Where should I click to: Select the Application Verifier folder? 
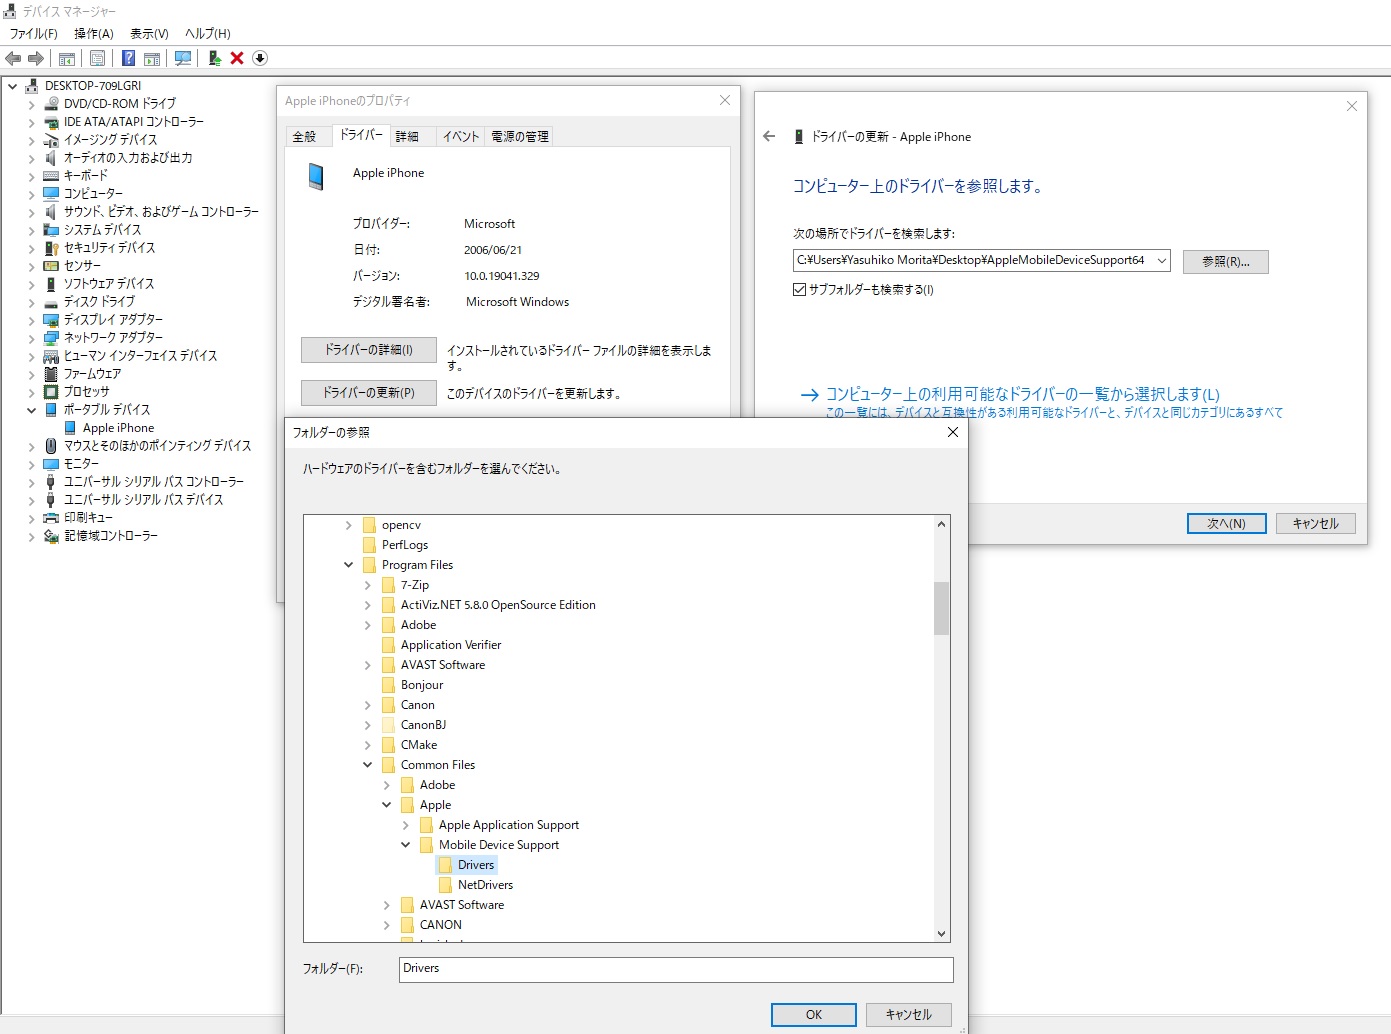[x=451, y=645]
